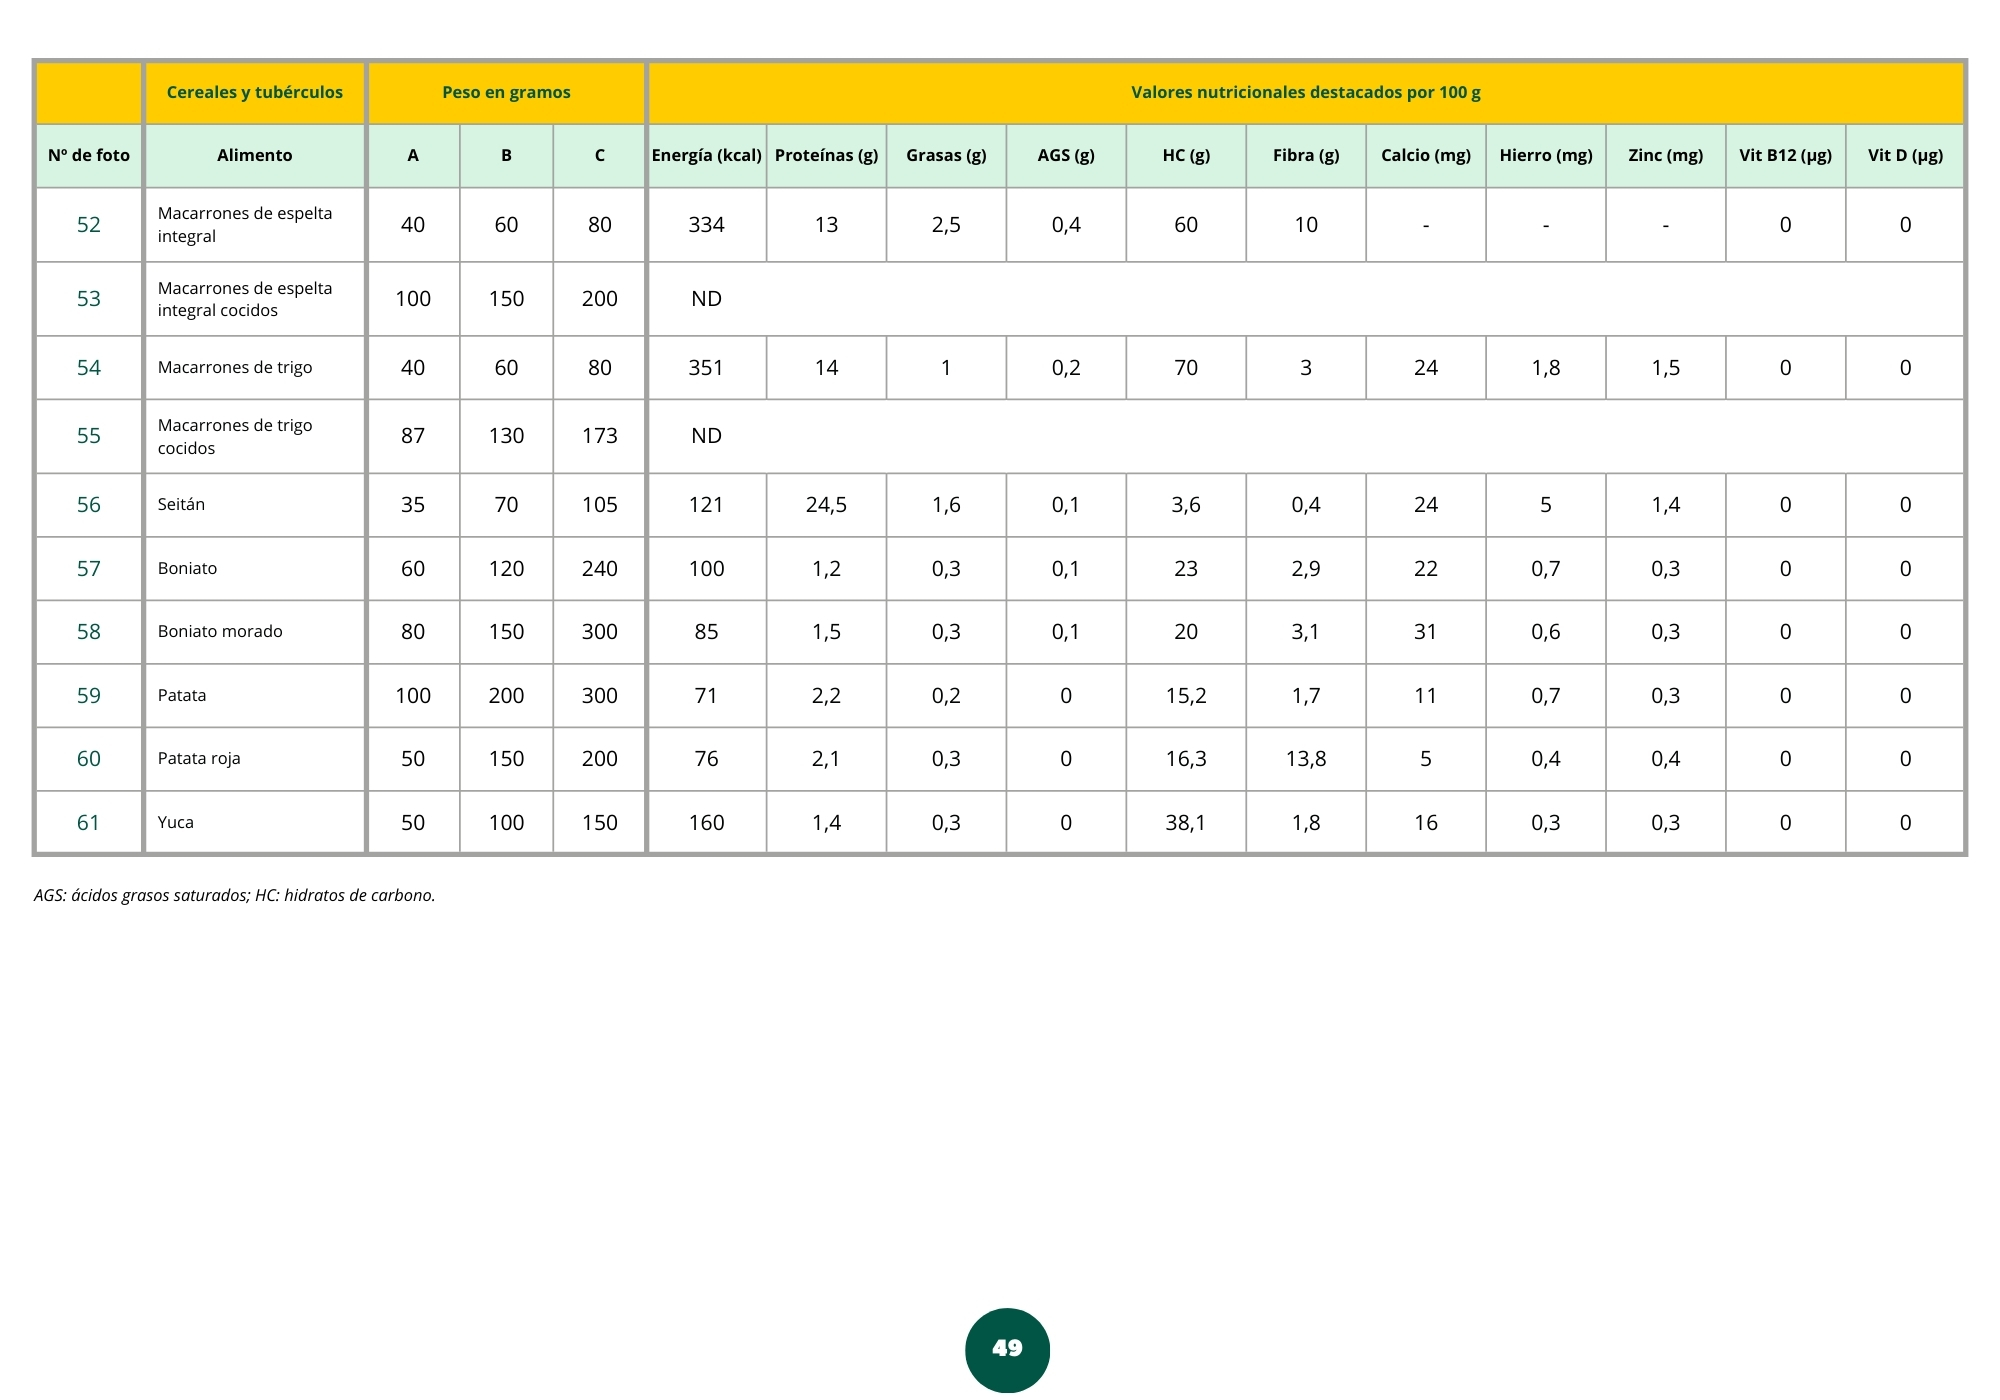Click photo number 52 link
This screenshot has width=2000, height=1400.
[x=88, y=225]
